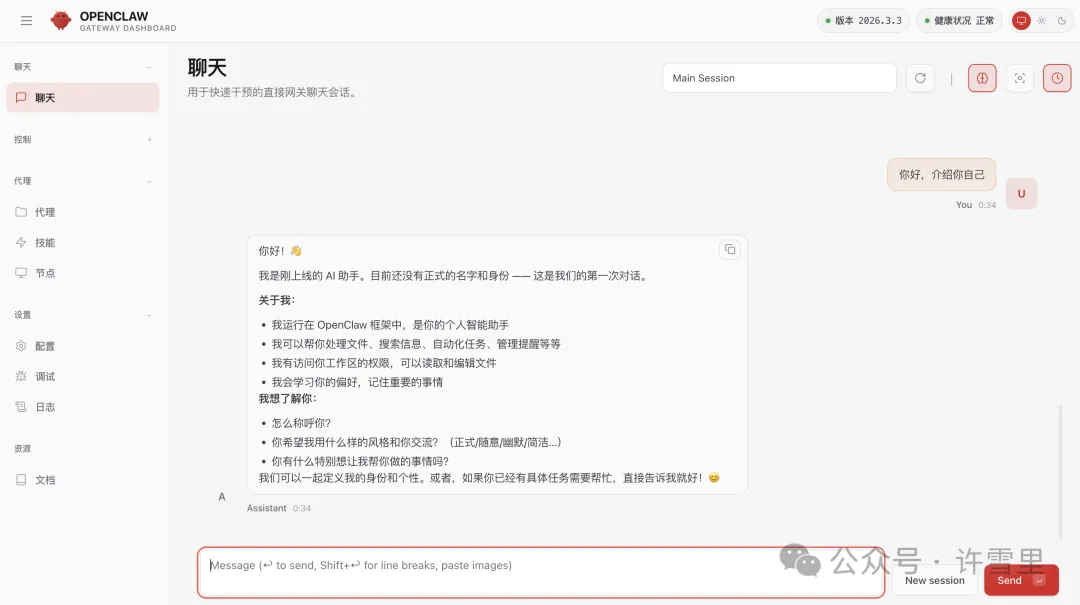Open 调试 with the bug icon

(x=45, y=377)
